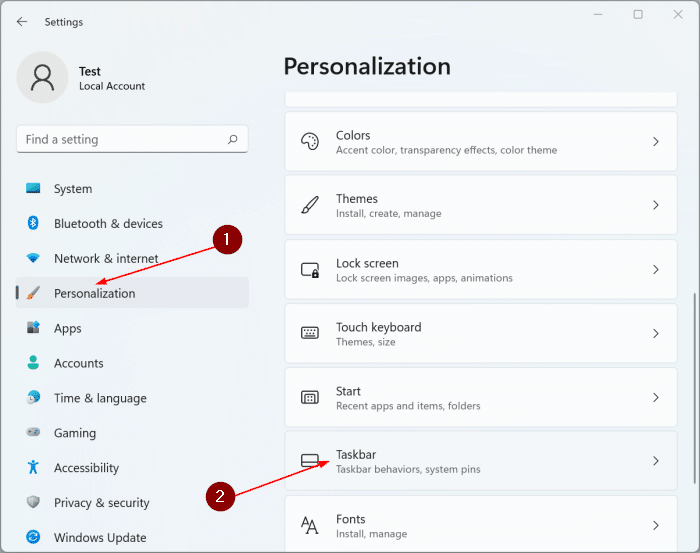
Task: Click the Time & language globe icon
Action: (x=33, y=397)
